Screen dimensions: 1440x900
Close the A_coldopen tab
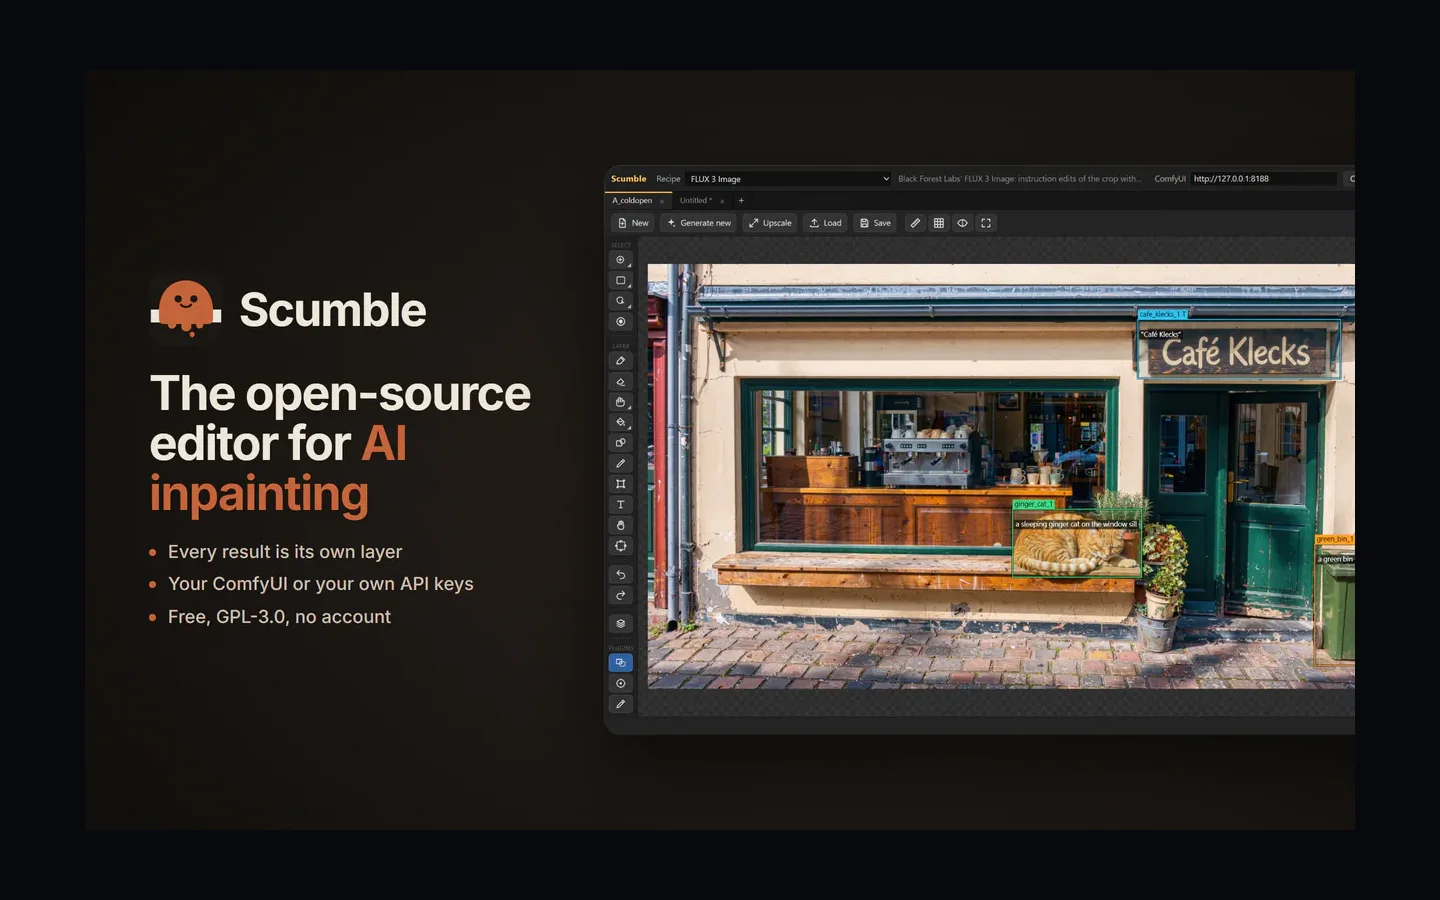662,201
